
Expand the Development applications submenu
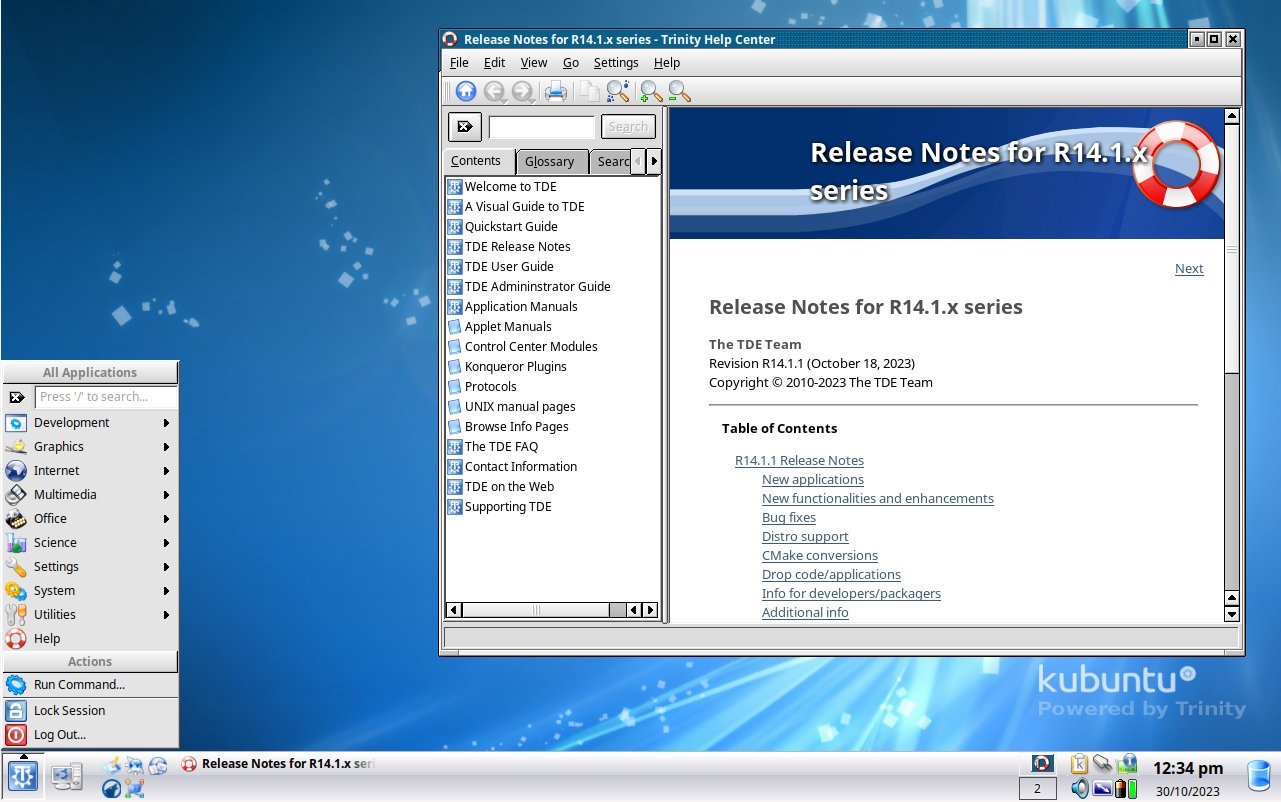pyautogui.click(x=90, y=423)
